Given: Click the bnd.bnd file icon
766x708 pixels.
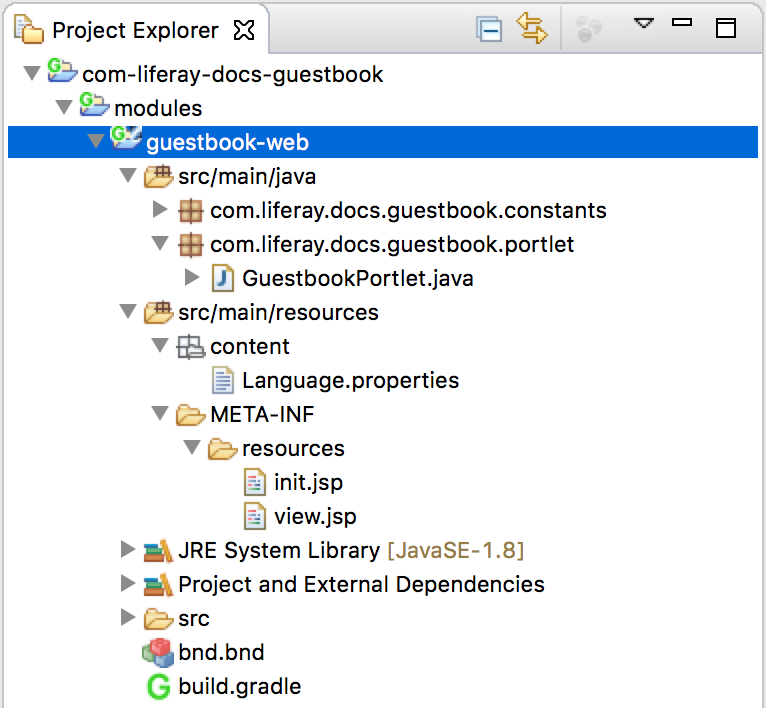Looking at the screenshot, I should tap(158, 652).
